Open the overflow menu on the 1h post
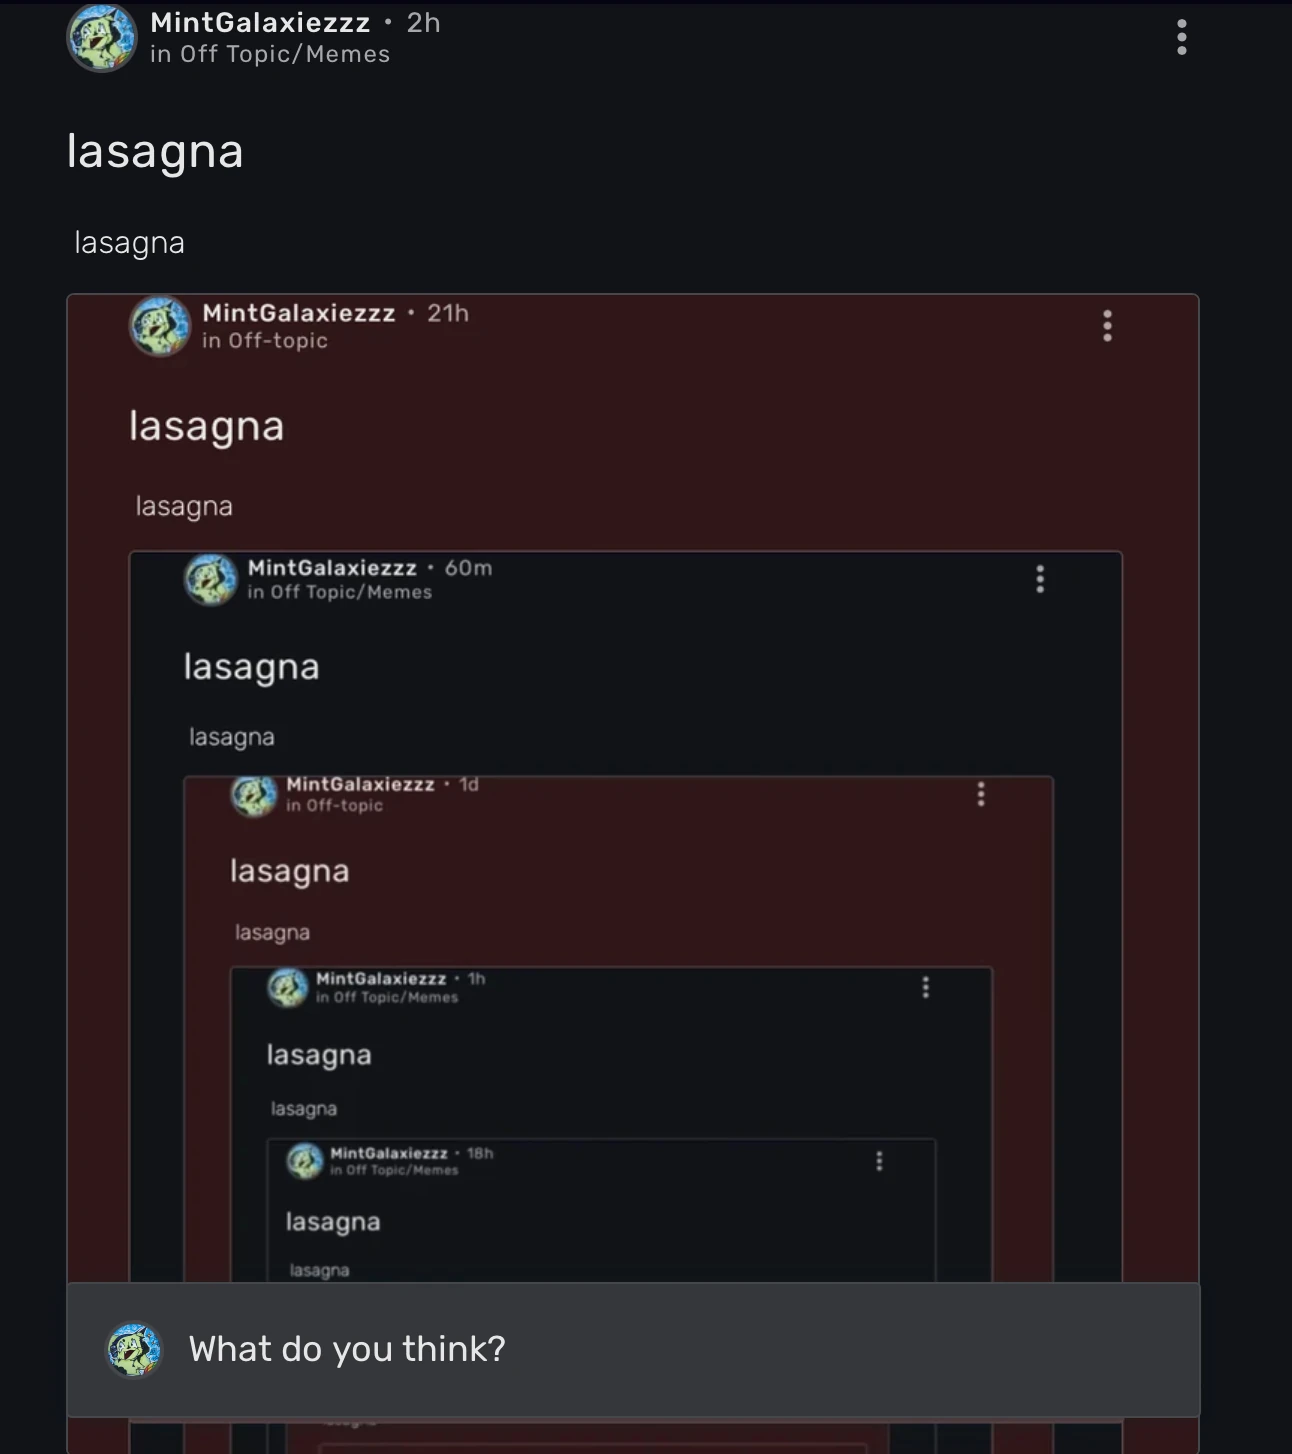Screen dimensions: 1292x1454 tap(925, 987)
